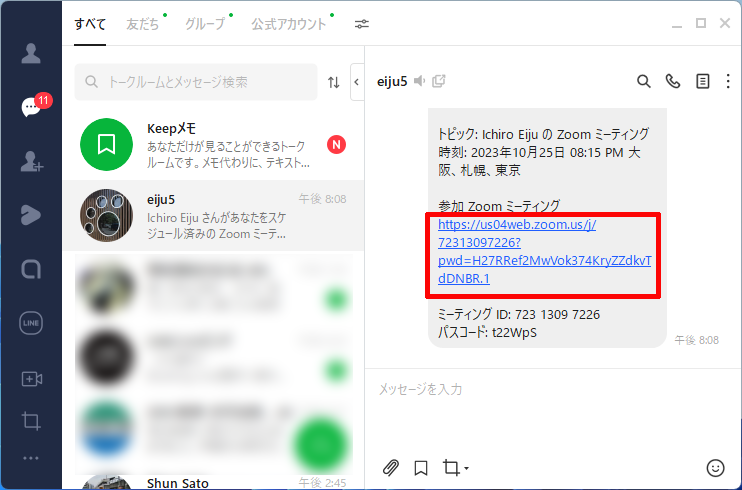Click eiju5 profile picture in chat list
Screen dimensions: 742x490
coord(106,215)
